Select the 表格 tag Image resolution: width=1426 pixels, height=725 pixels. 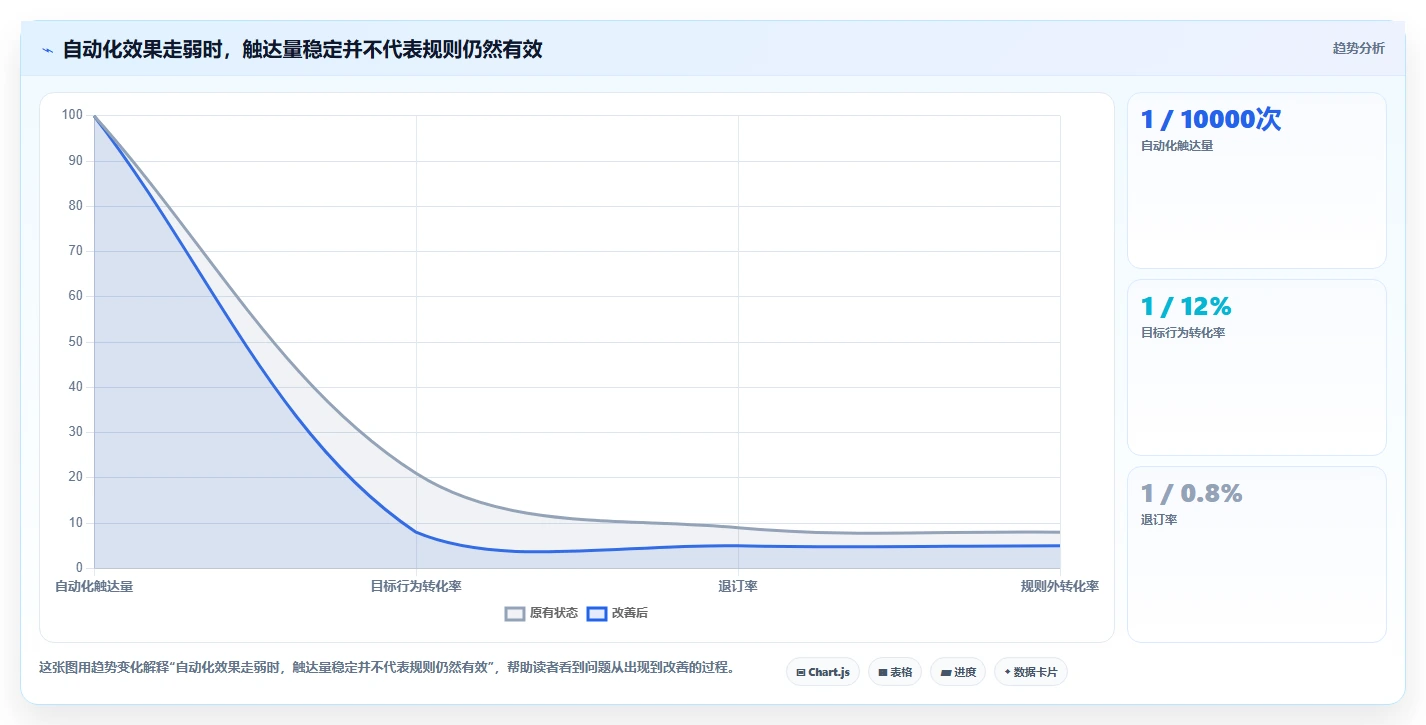click(x=895, y=672)
